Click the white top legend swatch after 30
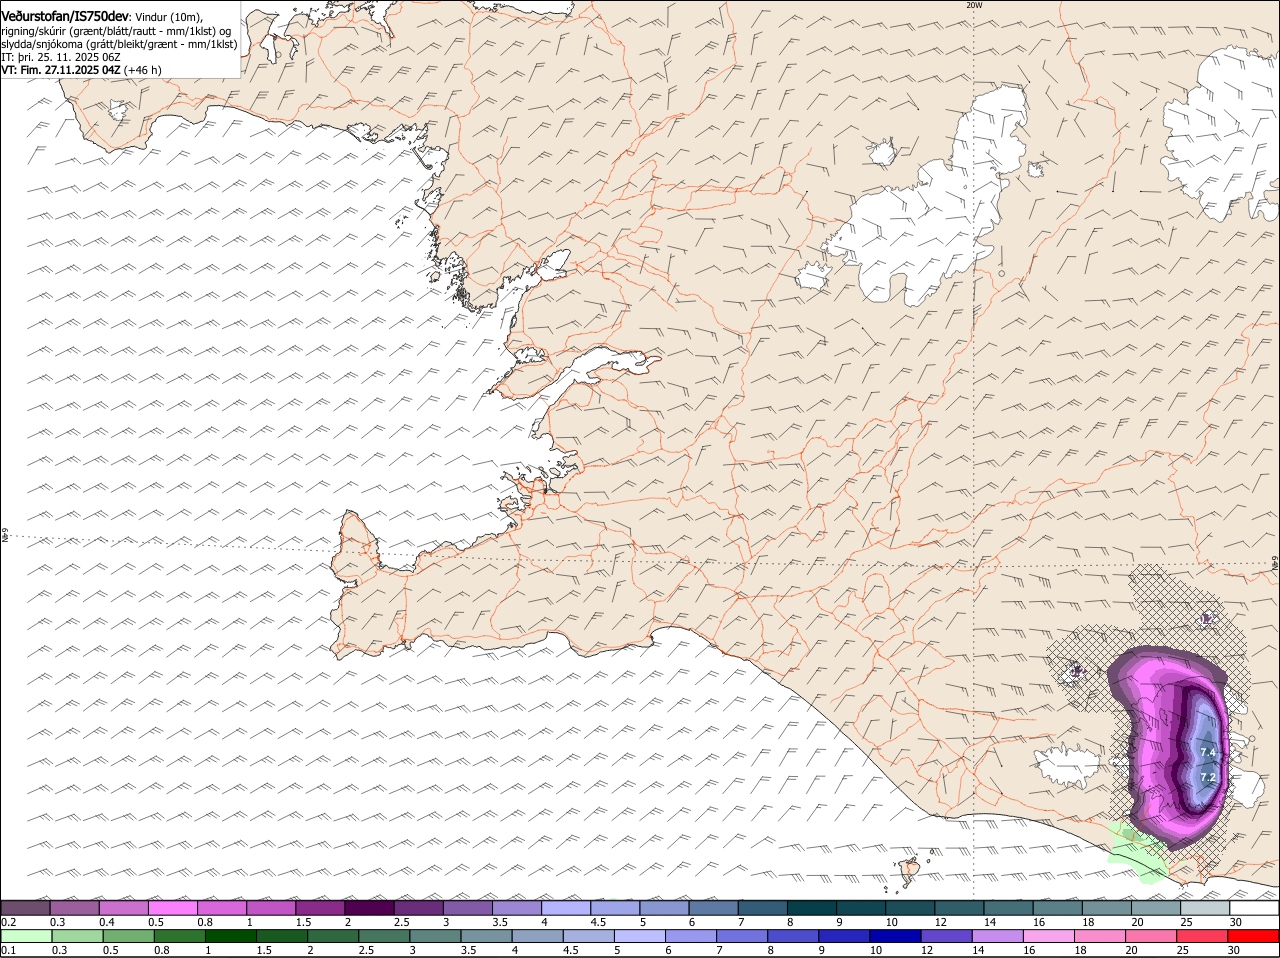The height and width of the screenshot is (958, 1280). tap(1254, 907)
